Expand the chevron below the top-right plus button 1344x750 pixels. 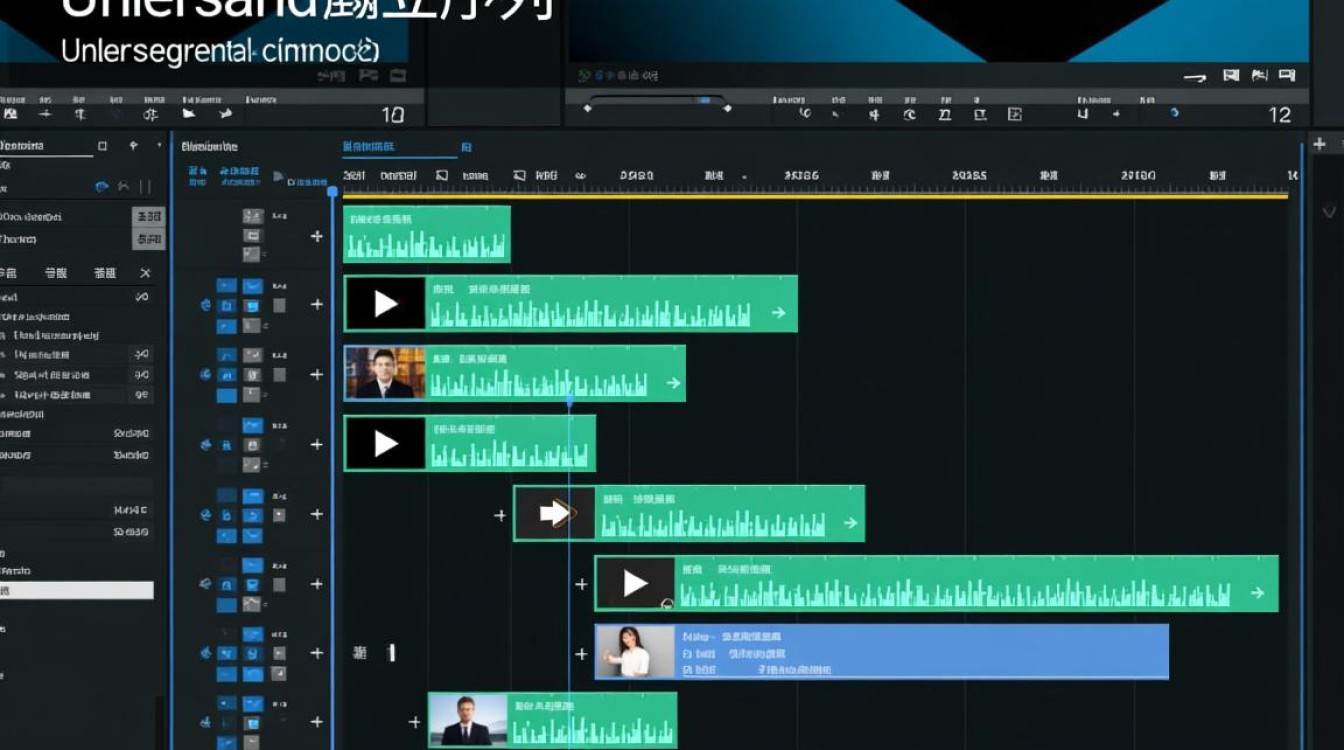pyautogui.click(x=1329, y=212)
